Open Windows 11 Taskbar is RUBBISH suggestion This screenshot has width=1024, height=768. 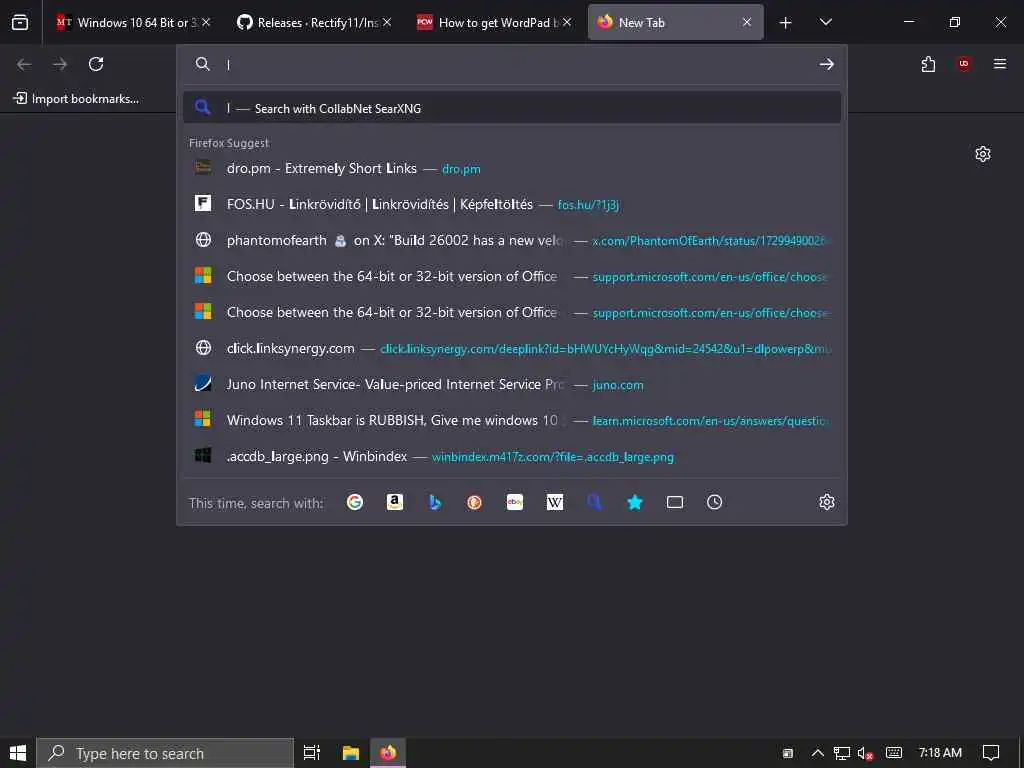point(511,421)
